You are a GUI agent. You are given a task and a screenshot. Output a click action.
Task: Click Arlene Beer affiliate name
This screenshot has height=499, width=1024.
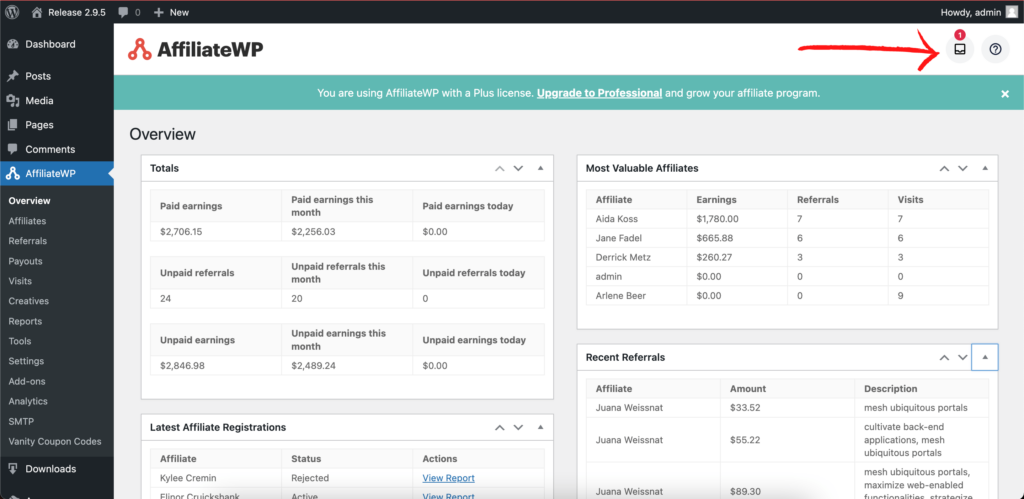tap(620, 296)
